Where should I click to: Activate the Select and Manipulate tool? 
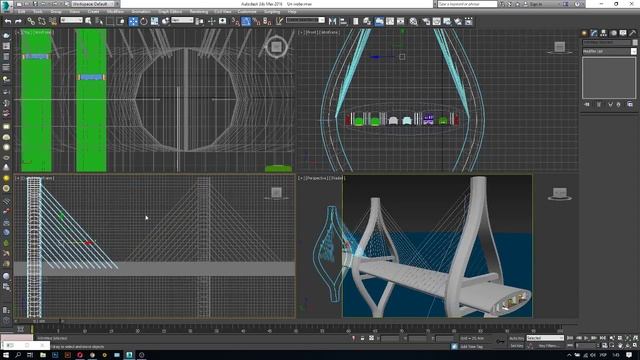[x=211, y=21]
